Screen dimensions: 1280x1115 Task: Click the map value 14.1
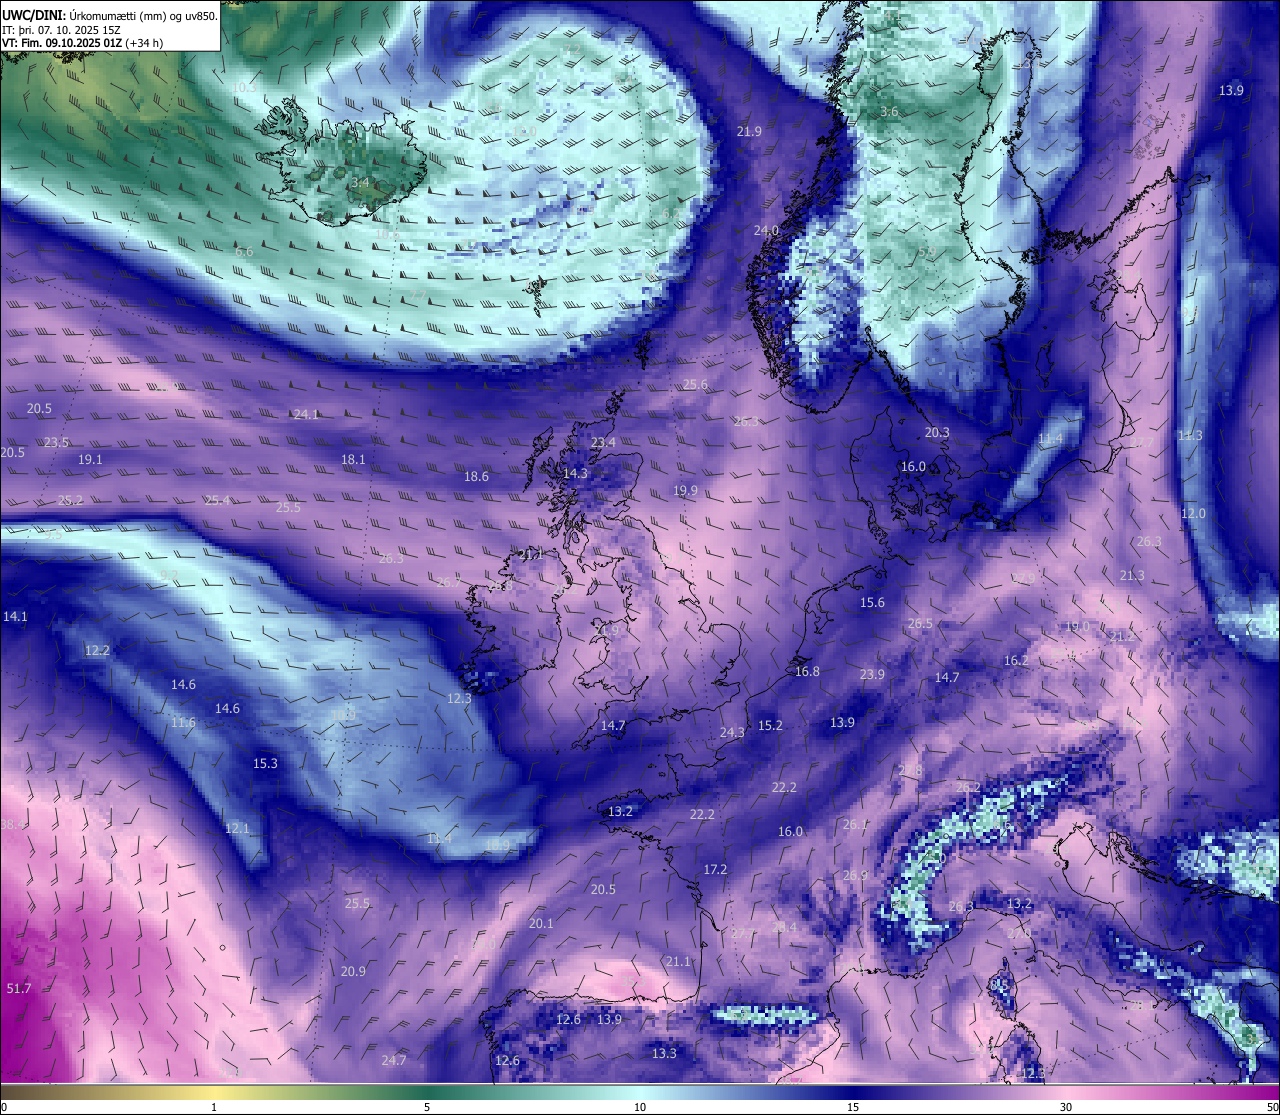click(x=15, y=616)
